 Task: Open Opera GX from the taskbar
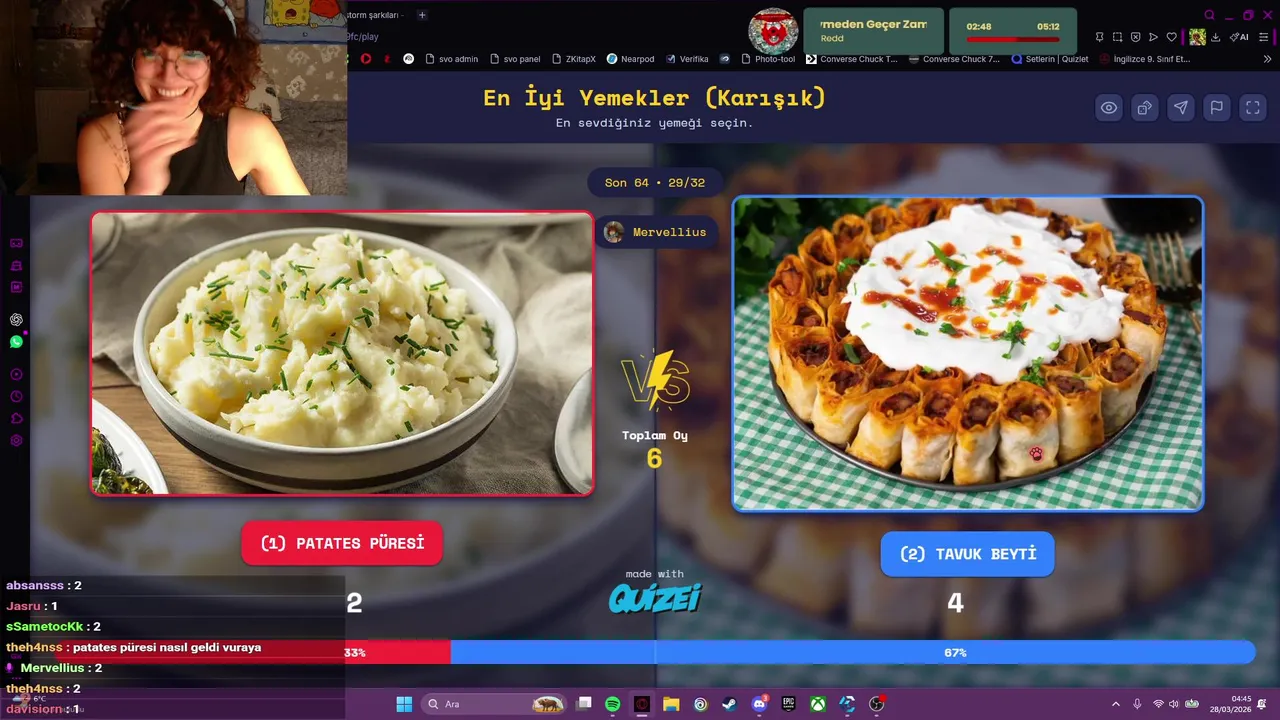[642, 704]
